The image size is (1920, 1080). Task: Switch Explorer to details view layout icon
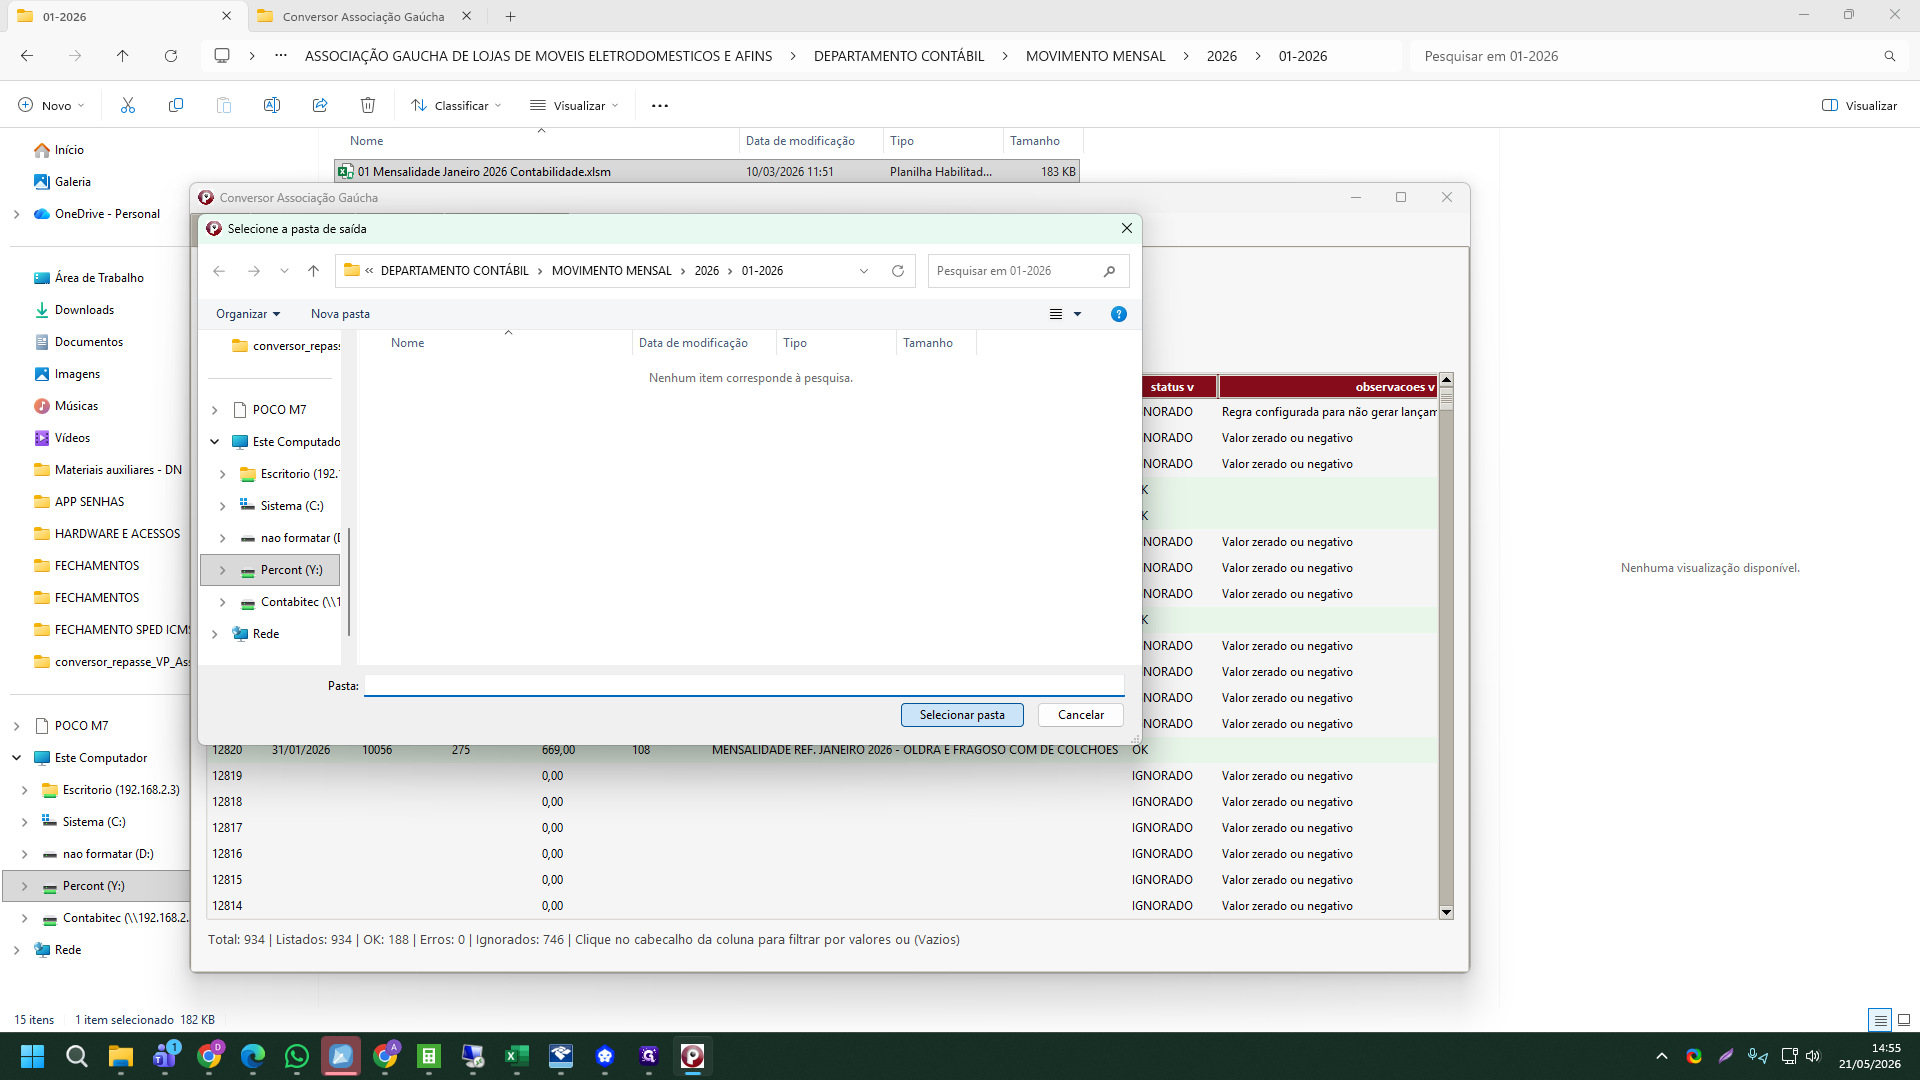[x=1880, y=1020]
